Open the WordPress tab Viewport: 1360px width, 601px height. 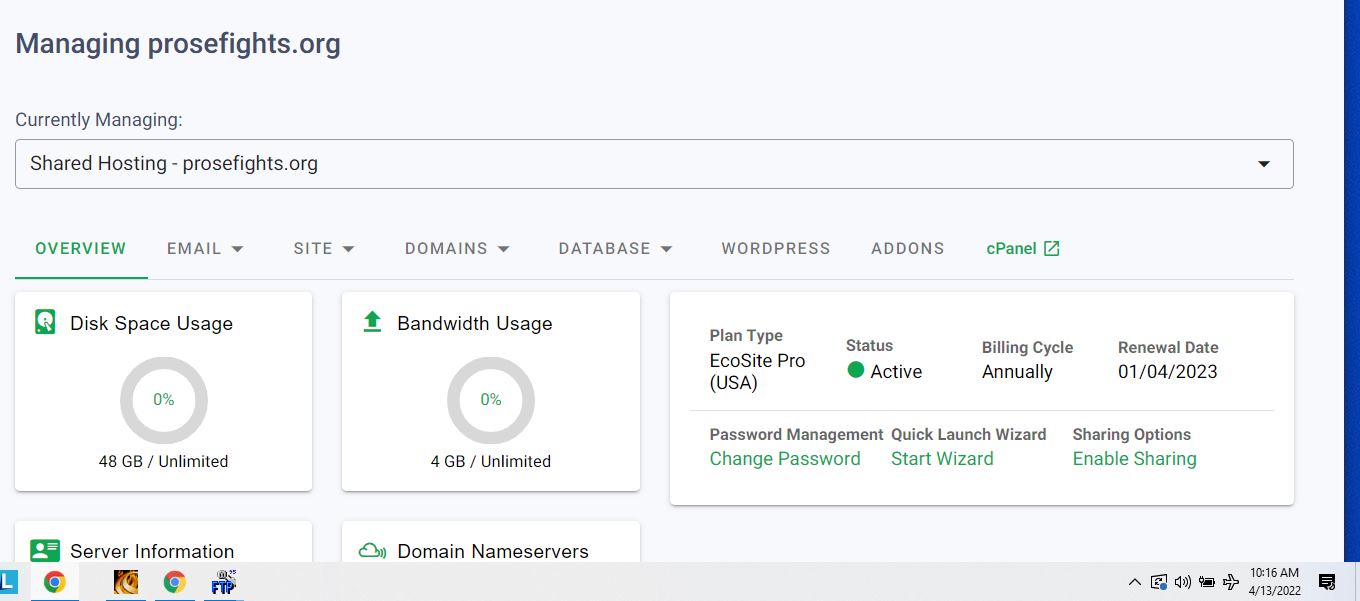pyautogui.click(x=776, y=248)
